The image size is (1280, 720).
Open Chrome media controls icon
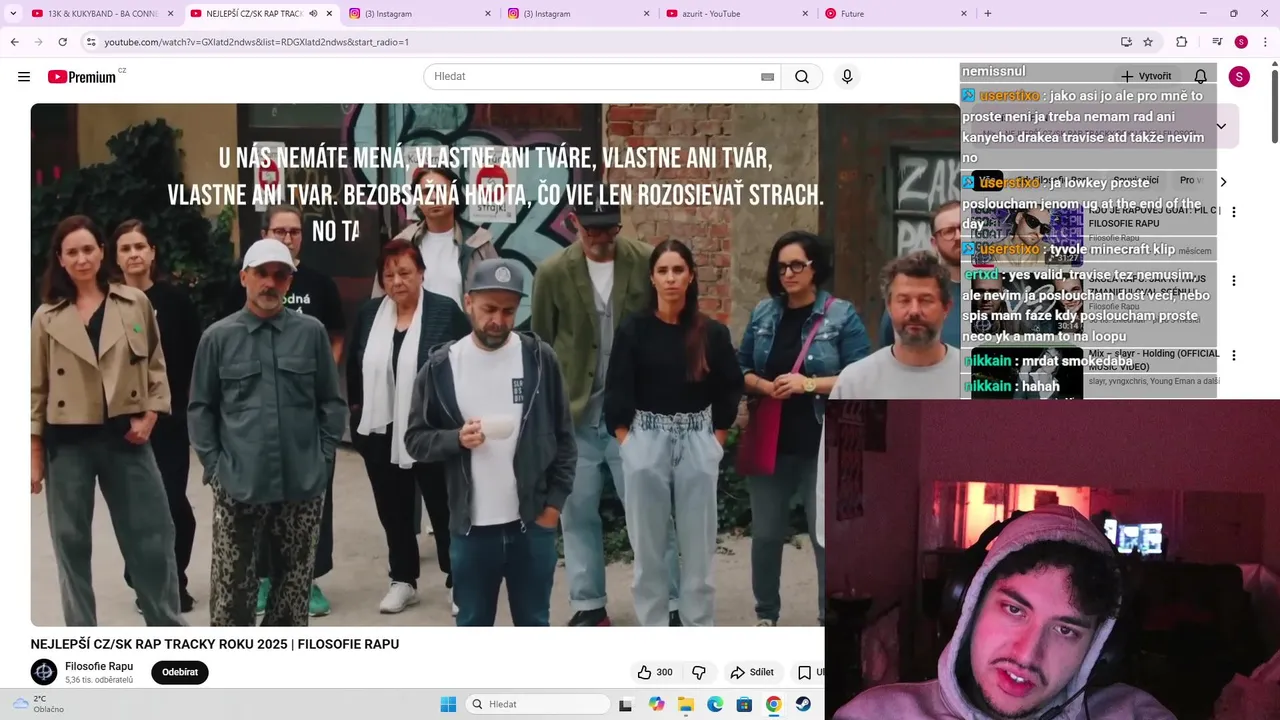pyautogui.click(x=1217, y=42)
